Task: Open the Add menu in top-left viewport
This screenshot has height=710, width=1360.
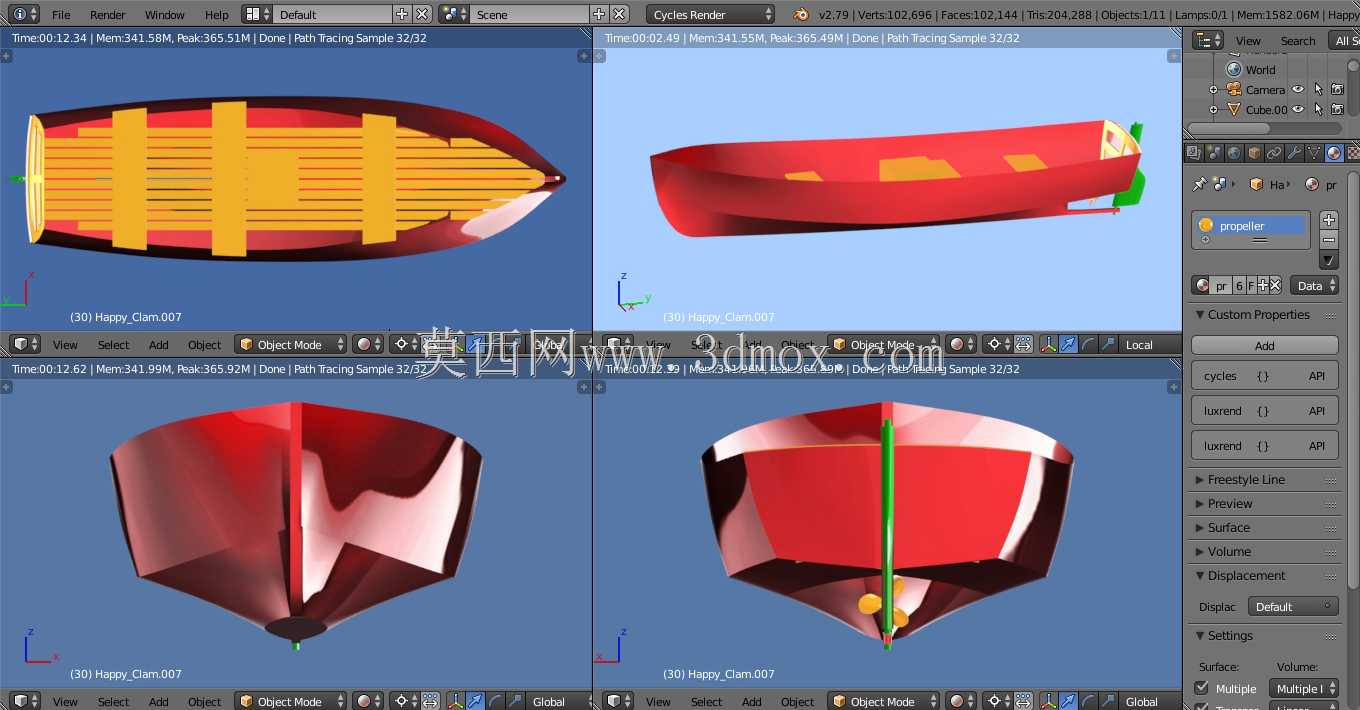Action: [x=159, y=345]
